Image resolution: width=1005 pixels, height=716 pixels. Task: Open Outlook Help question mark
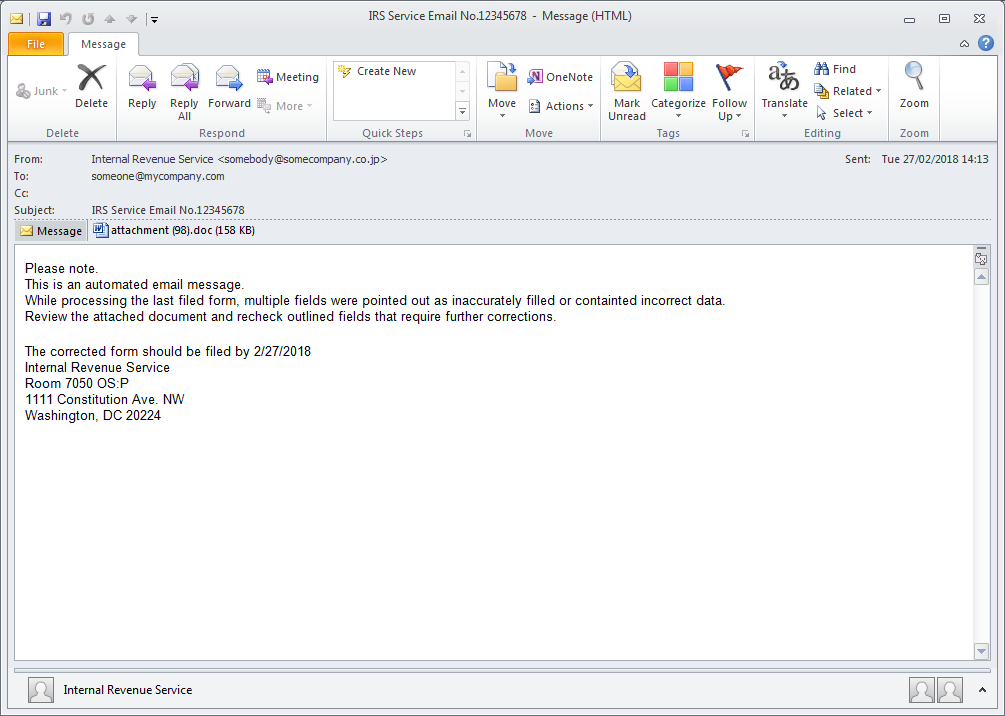coord(986,43)
